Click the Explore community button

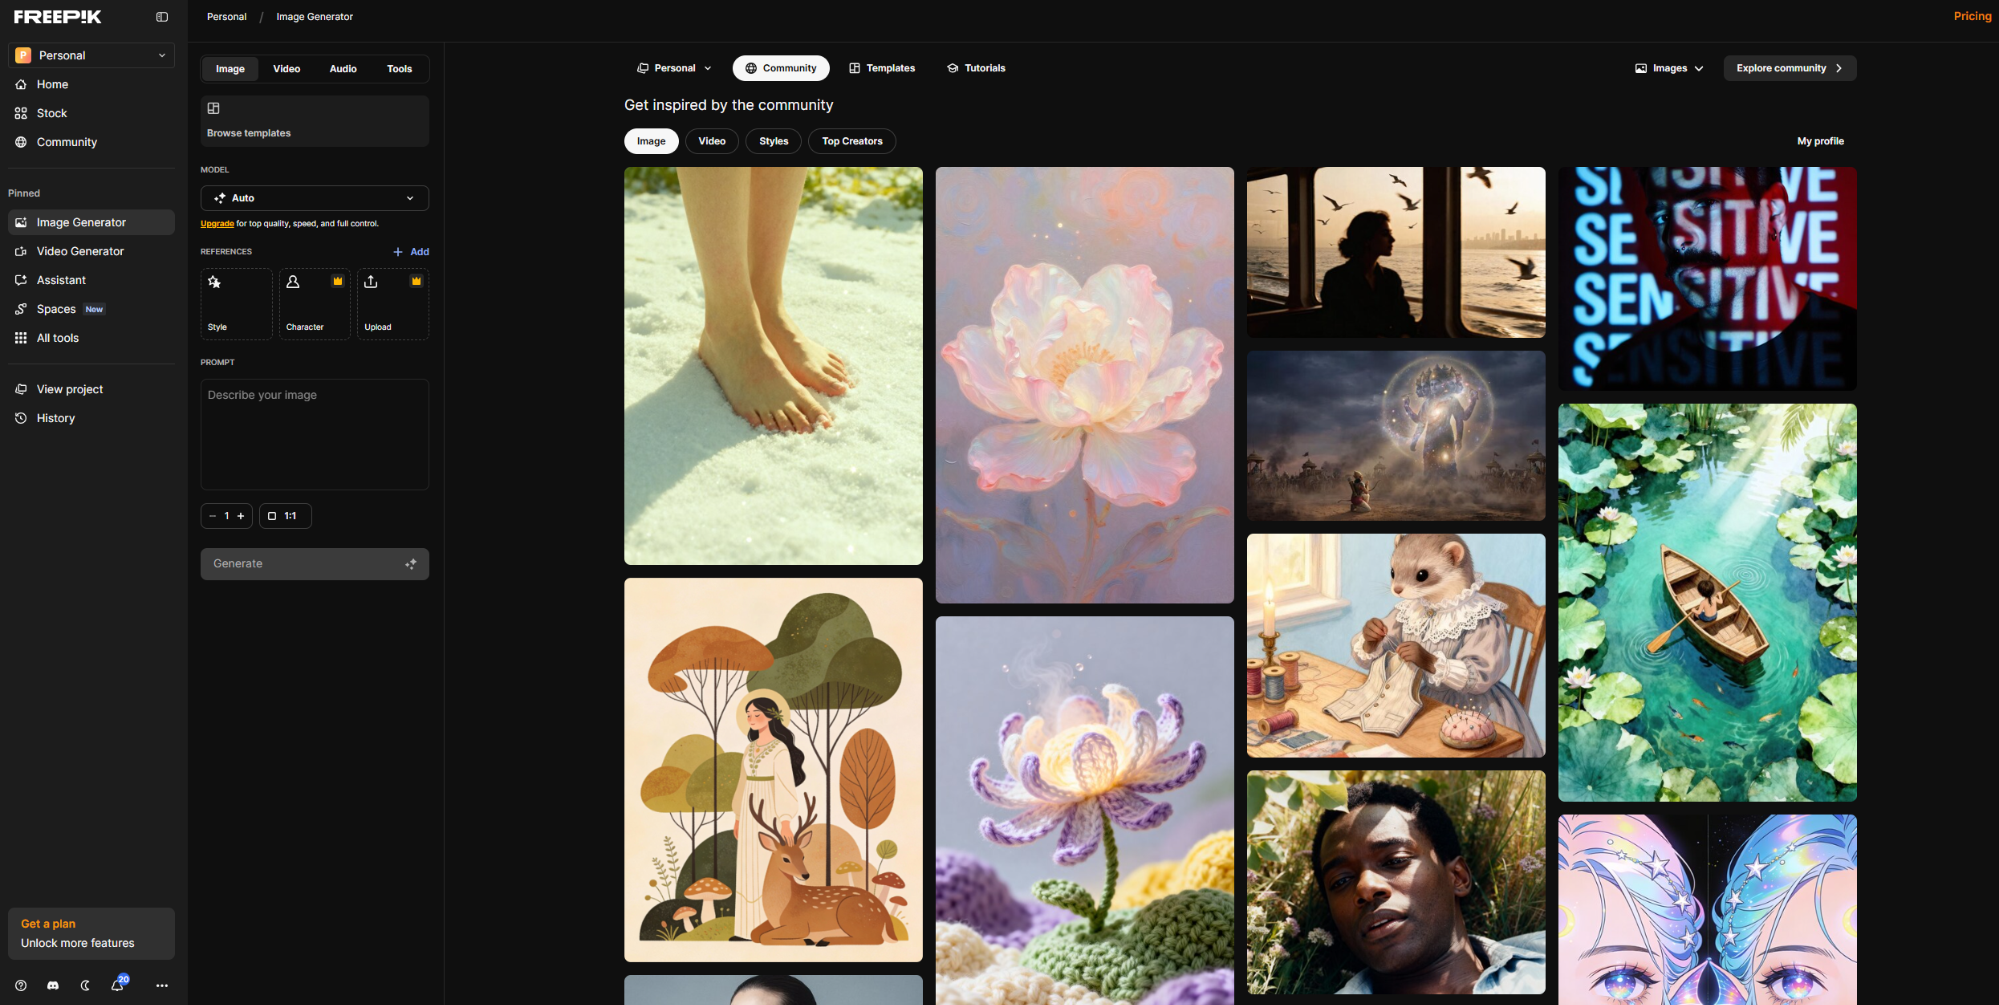[1789, 67]
